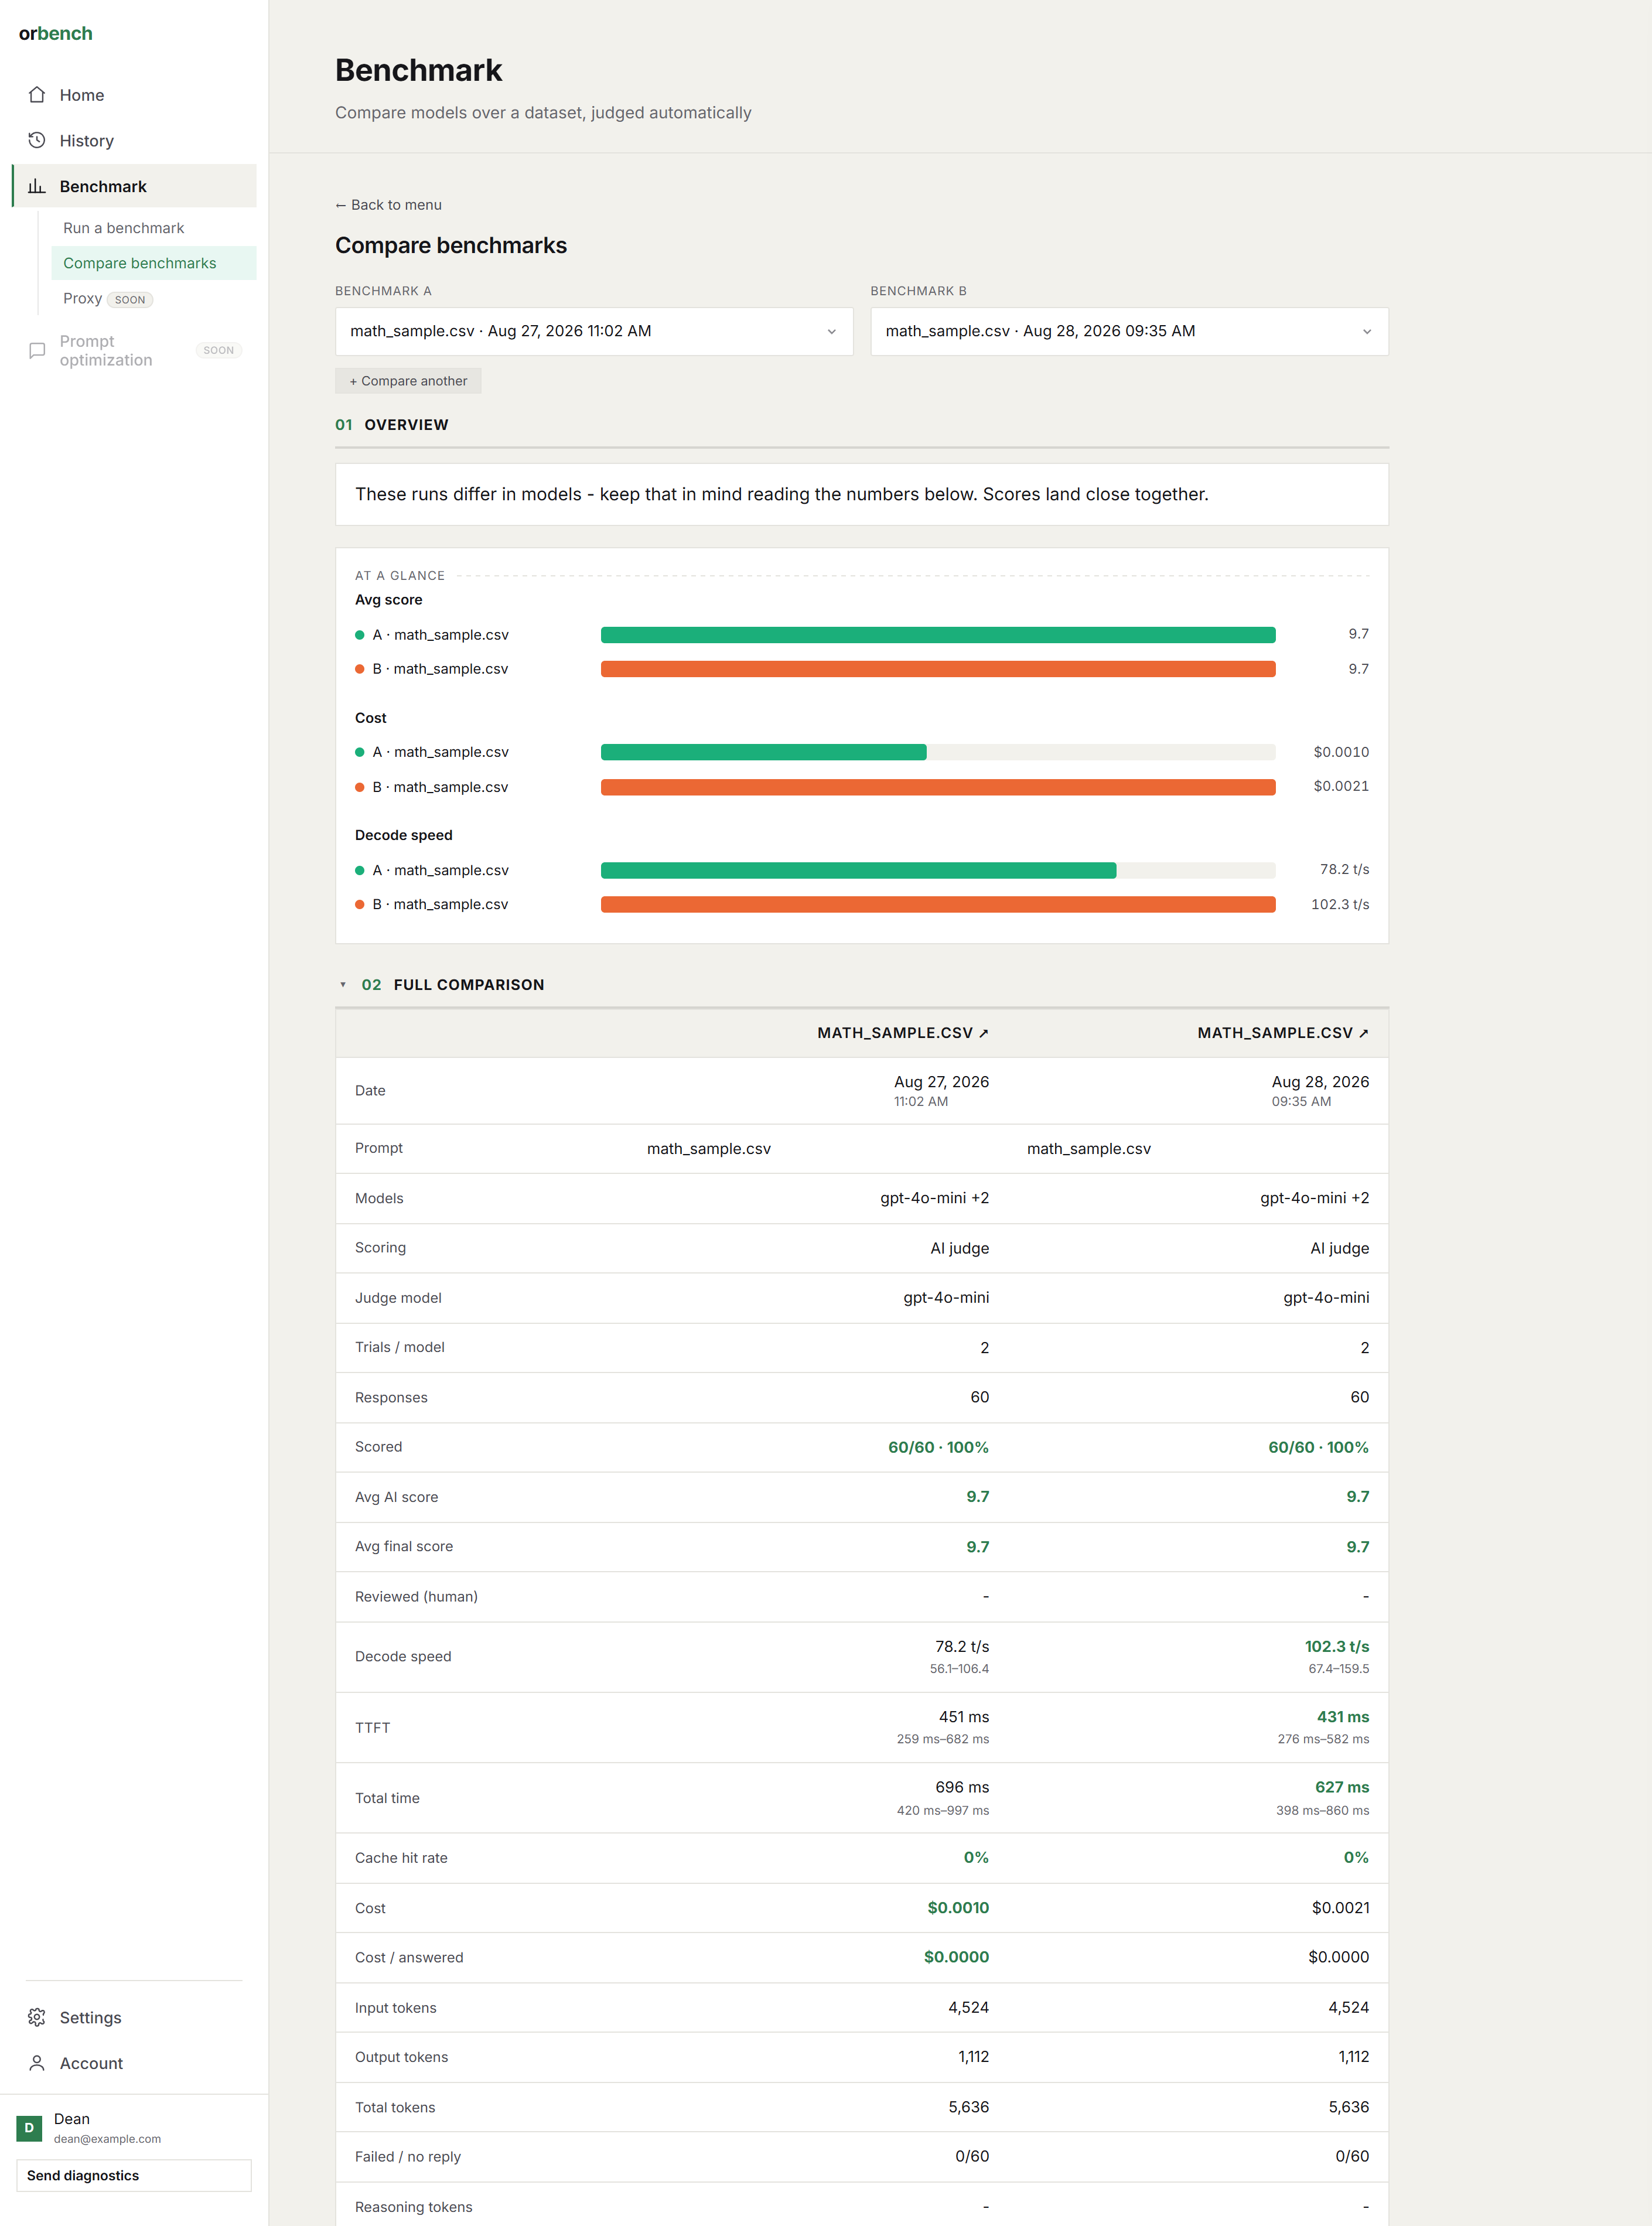The height and width of the screenshot is (2226, 1652).
Task: Open the History menu item
Action: pyautogui.click(x=134, y=140)
